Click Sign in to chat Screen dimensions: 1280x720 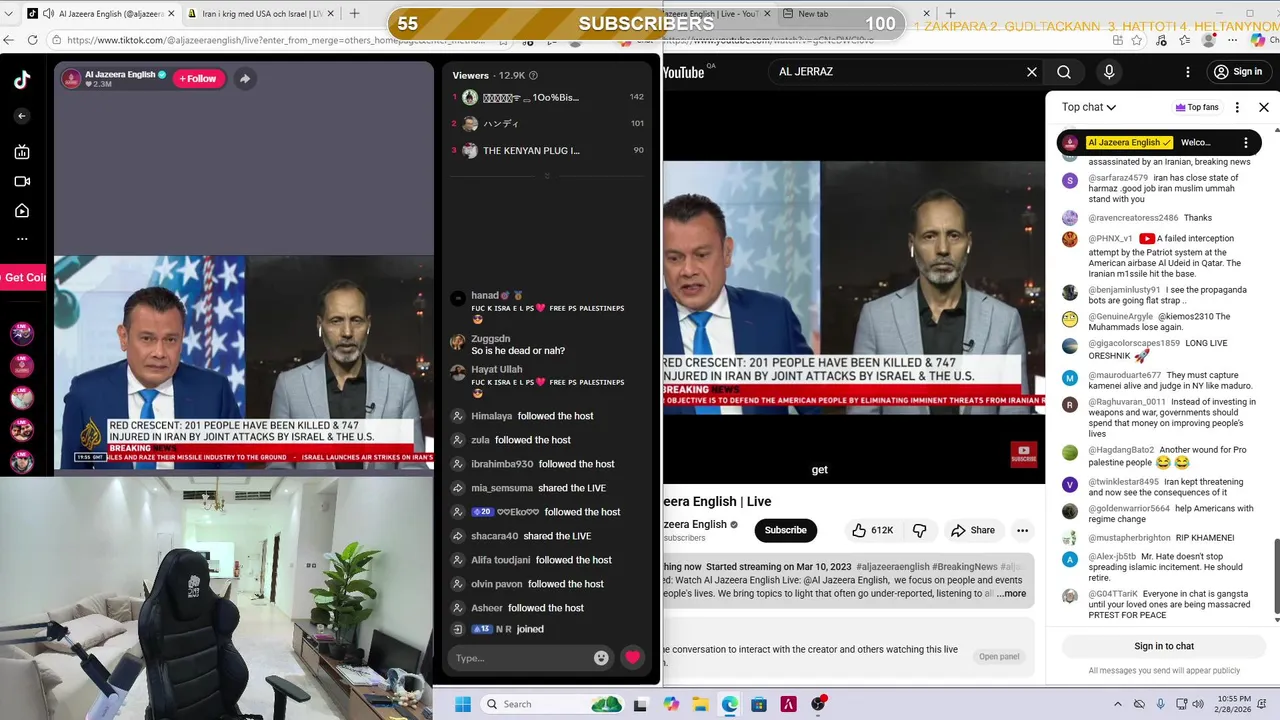click(1164, 646)
